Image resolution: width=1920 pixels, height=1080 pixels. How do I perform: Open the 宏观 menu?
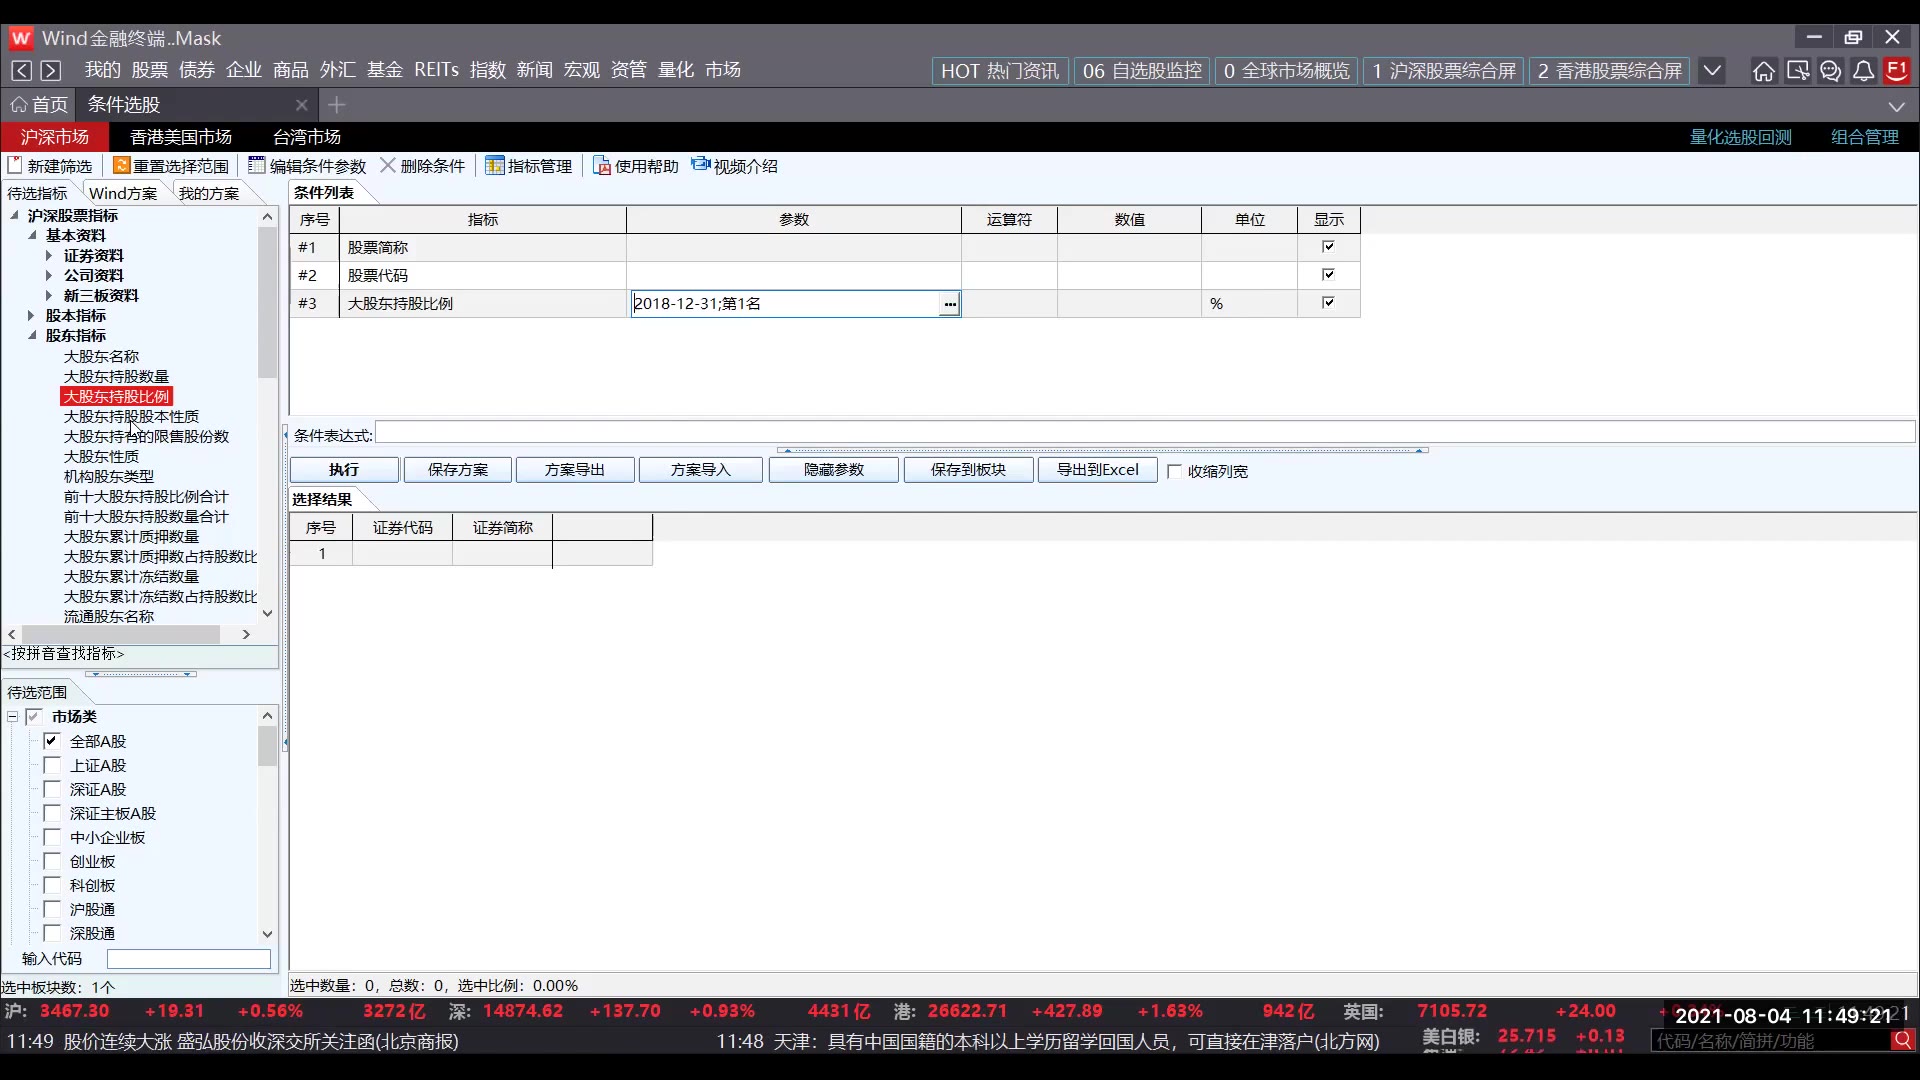(582, 70)
